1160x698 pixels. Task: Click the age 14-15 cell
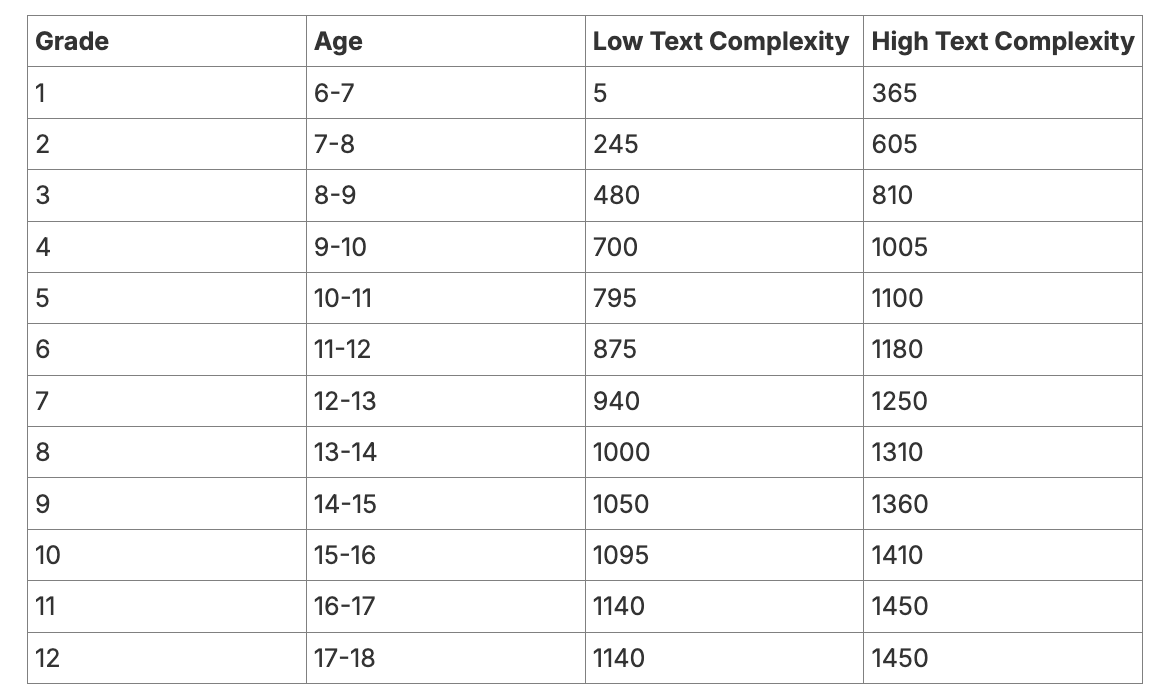tap(445, 504)
